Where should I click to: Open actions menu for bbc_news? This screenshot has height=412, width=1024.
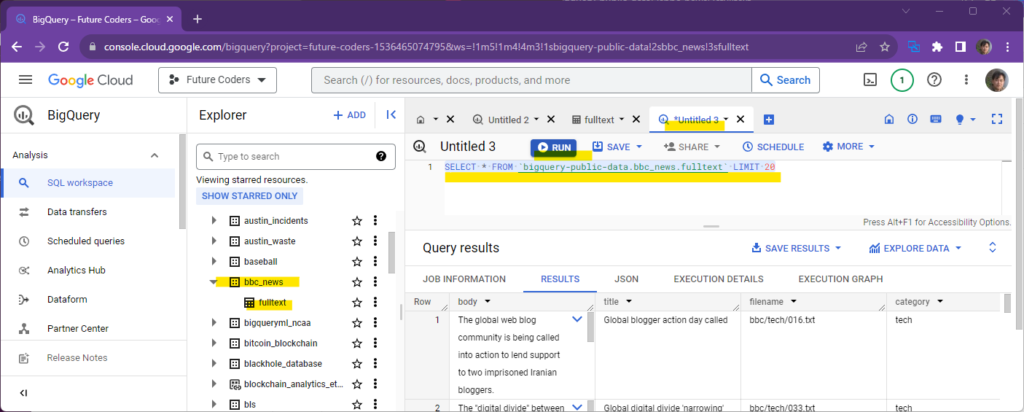click(375, 282)
